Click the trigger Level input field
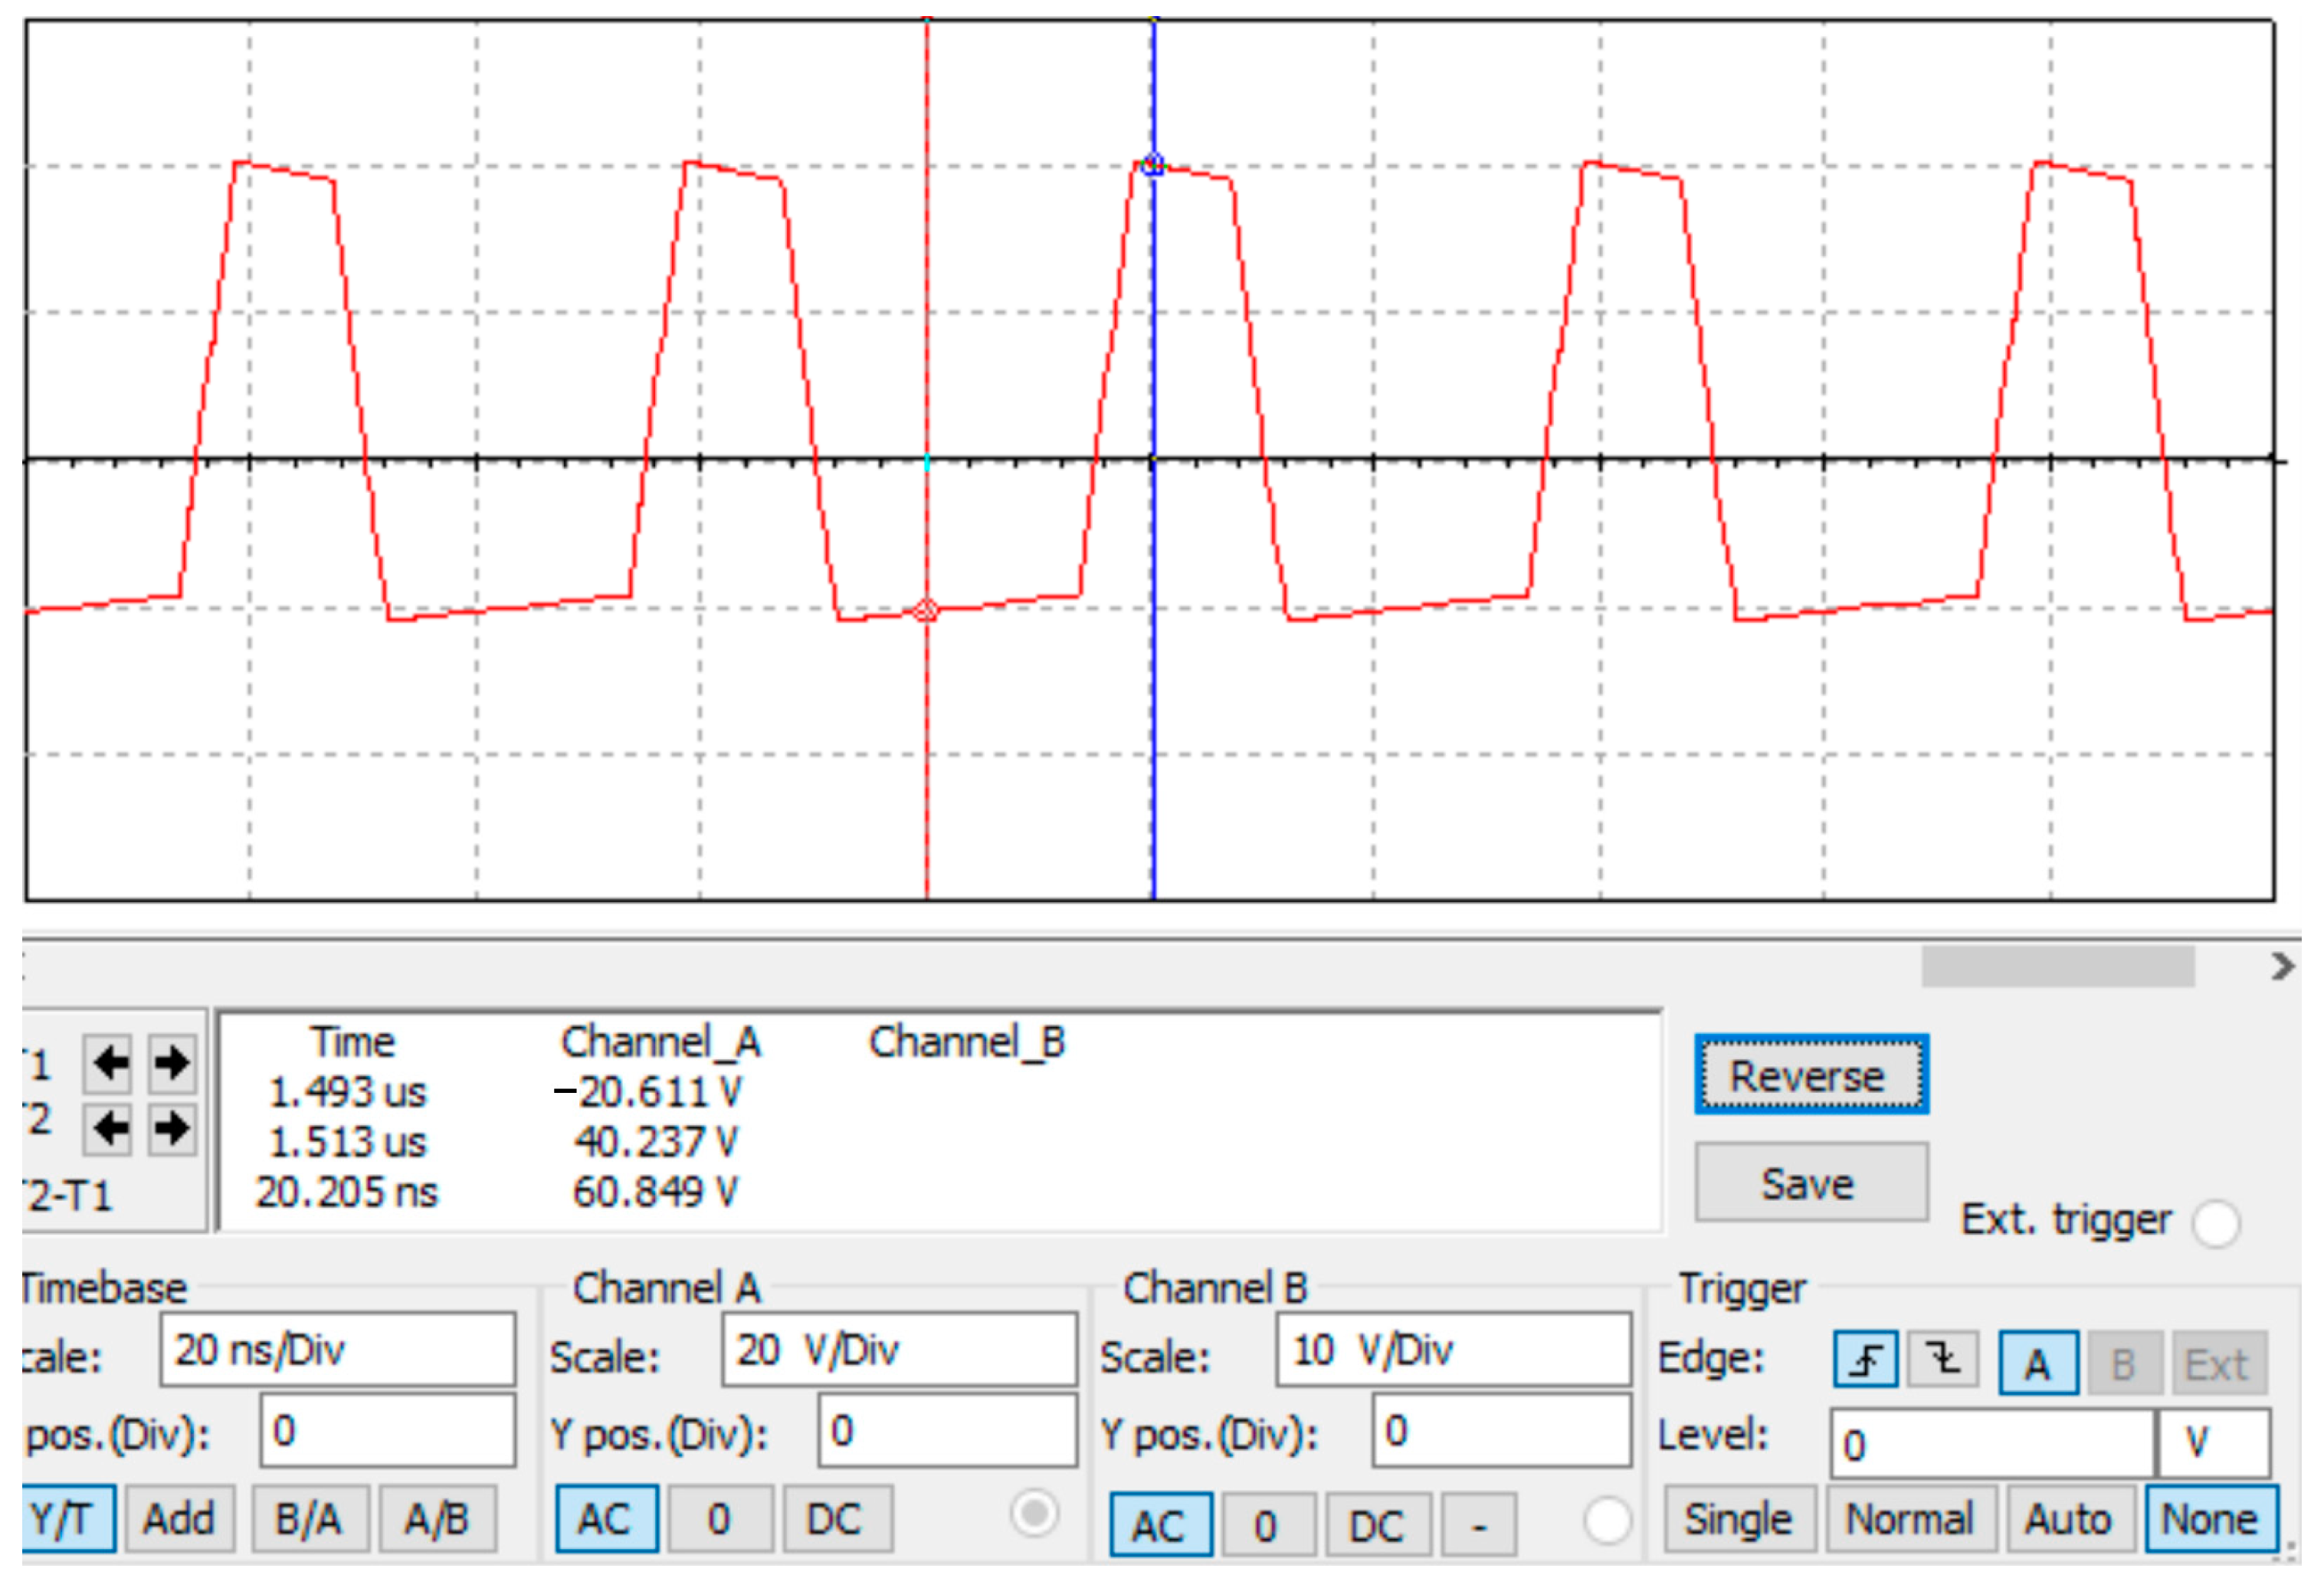Screen dimensions: 2324x1588 (1990, 1444)
